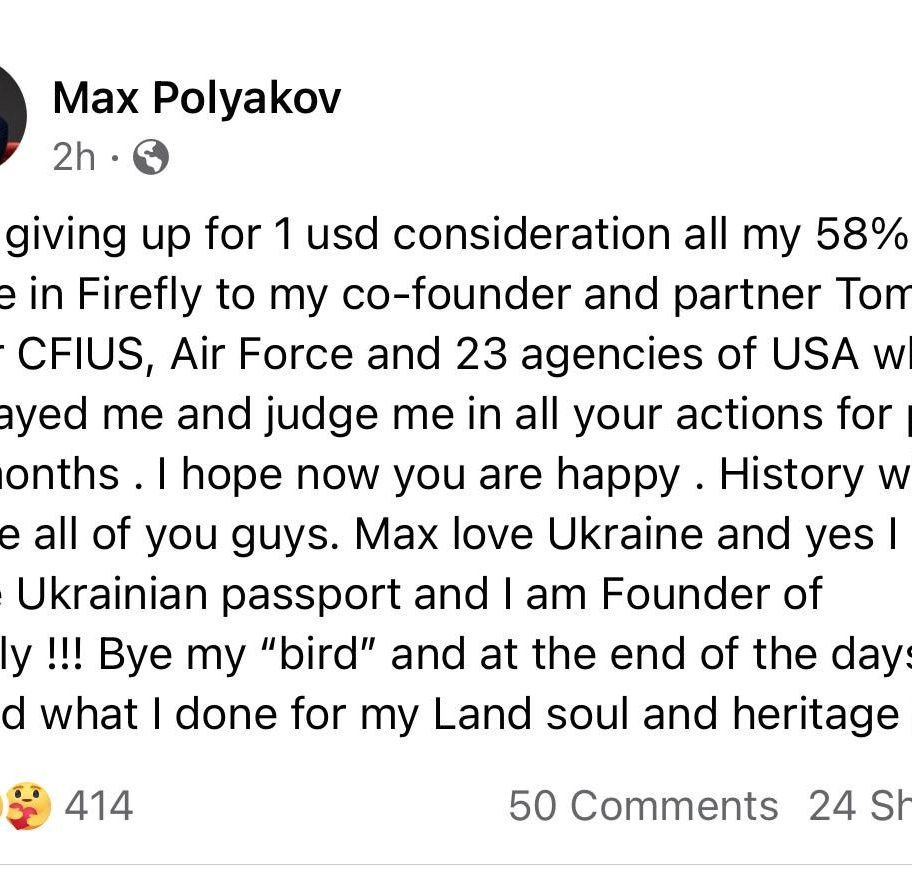
Task: Open the 24 Shares count
Action: point(860,806)
